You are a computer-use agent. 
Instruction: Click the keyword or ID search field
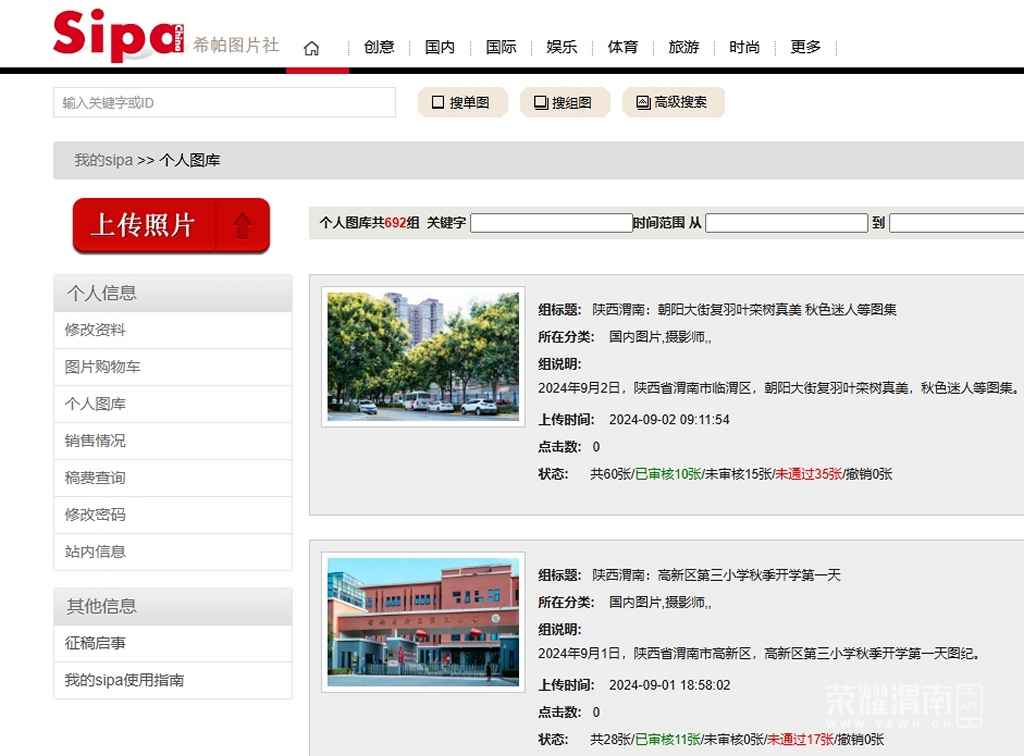(224, 102)
